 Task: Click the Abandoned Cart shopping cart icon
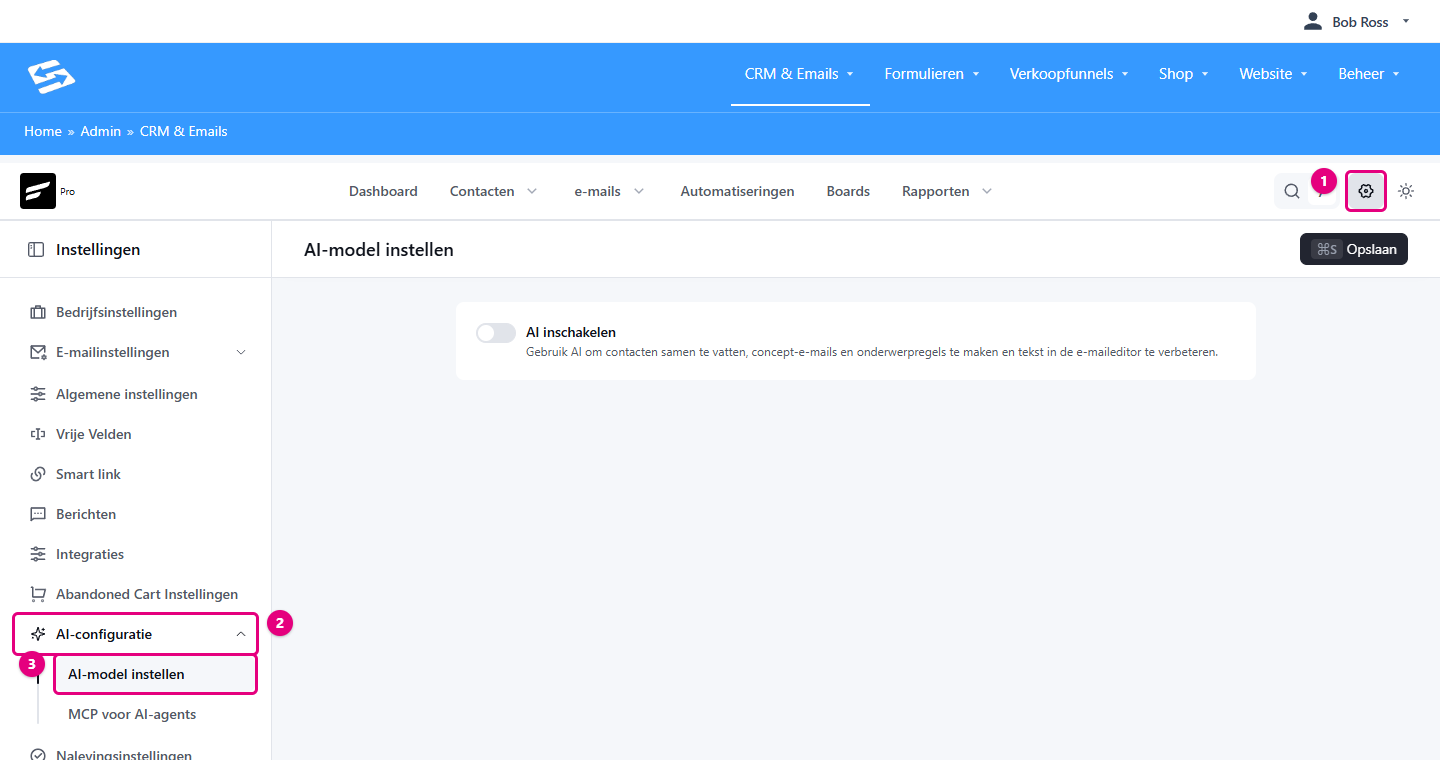[x=38, y=594]
